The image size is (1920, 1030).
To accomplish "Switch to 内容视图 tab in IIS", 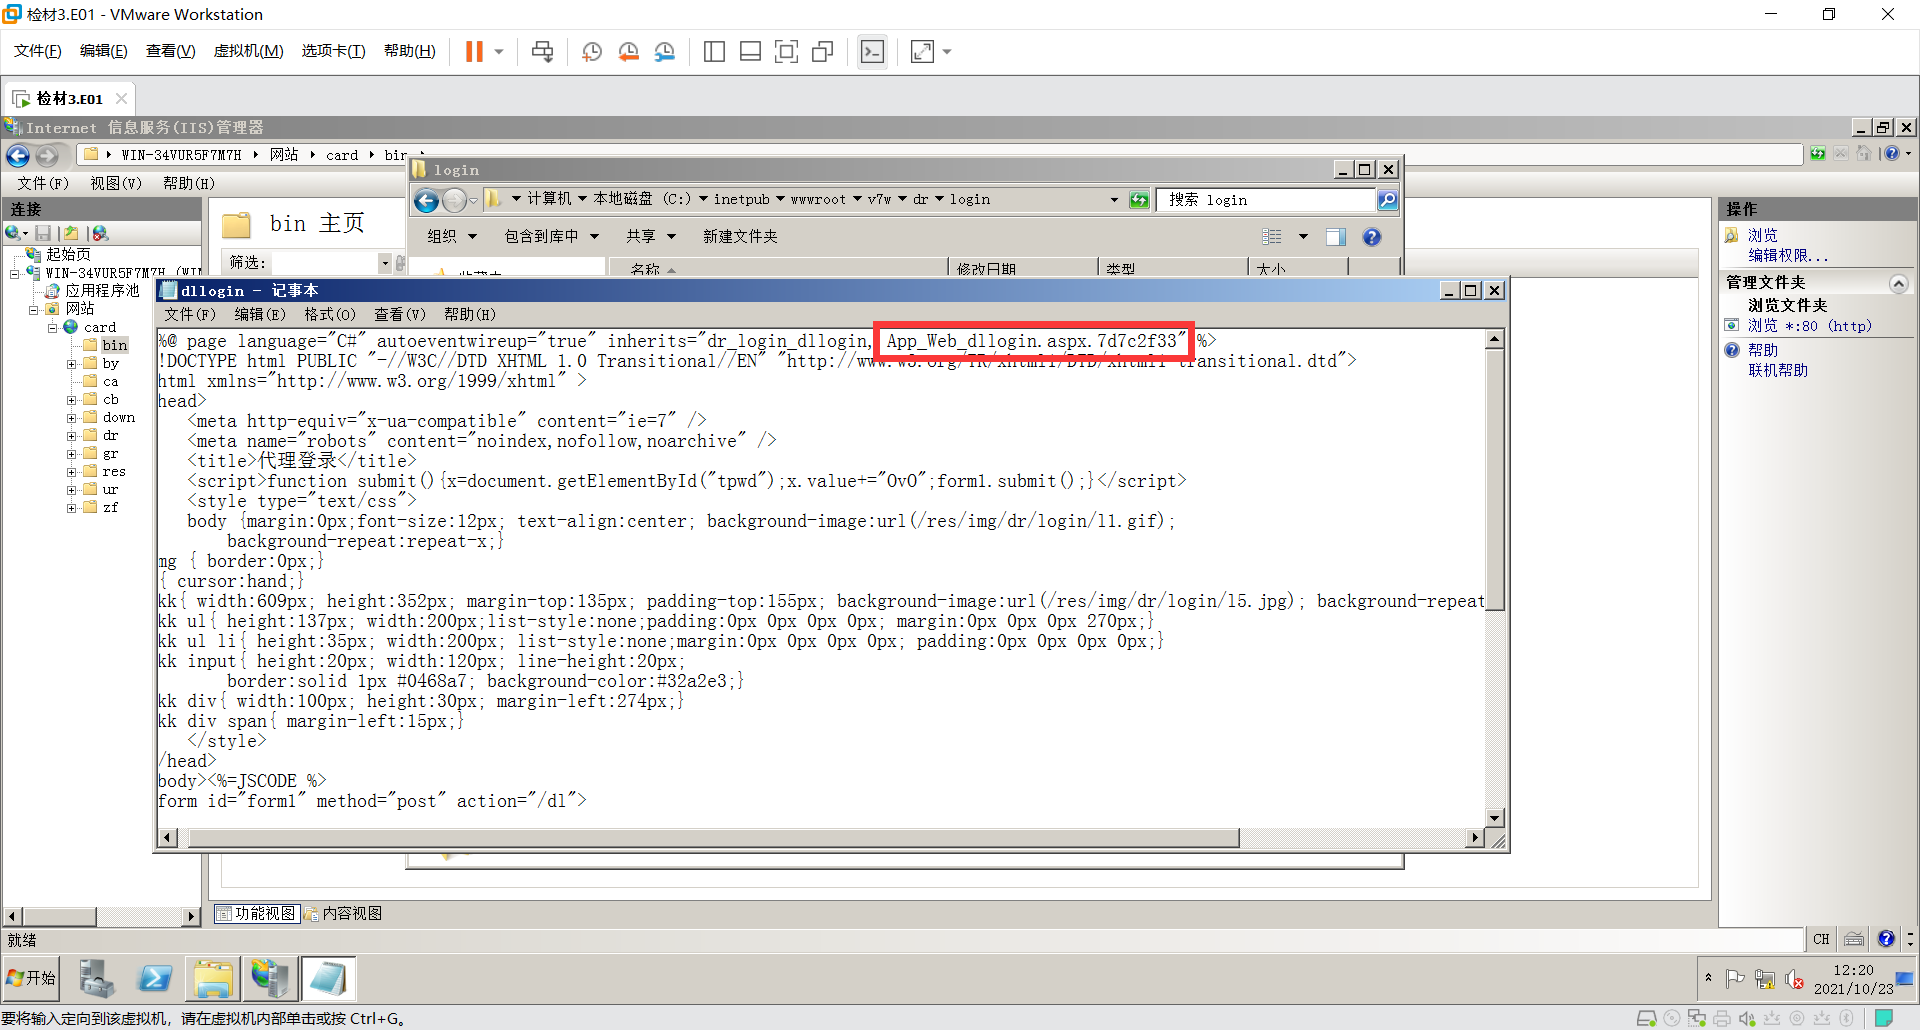I will point(343,914).
